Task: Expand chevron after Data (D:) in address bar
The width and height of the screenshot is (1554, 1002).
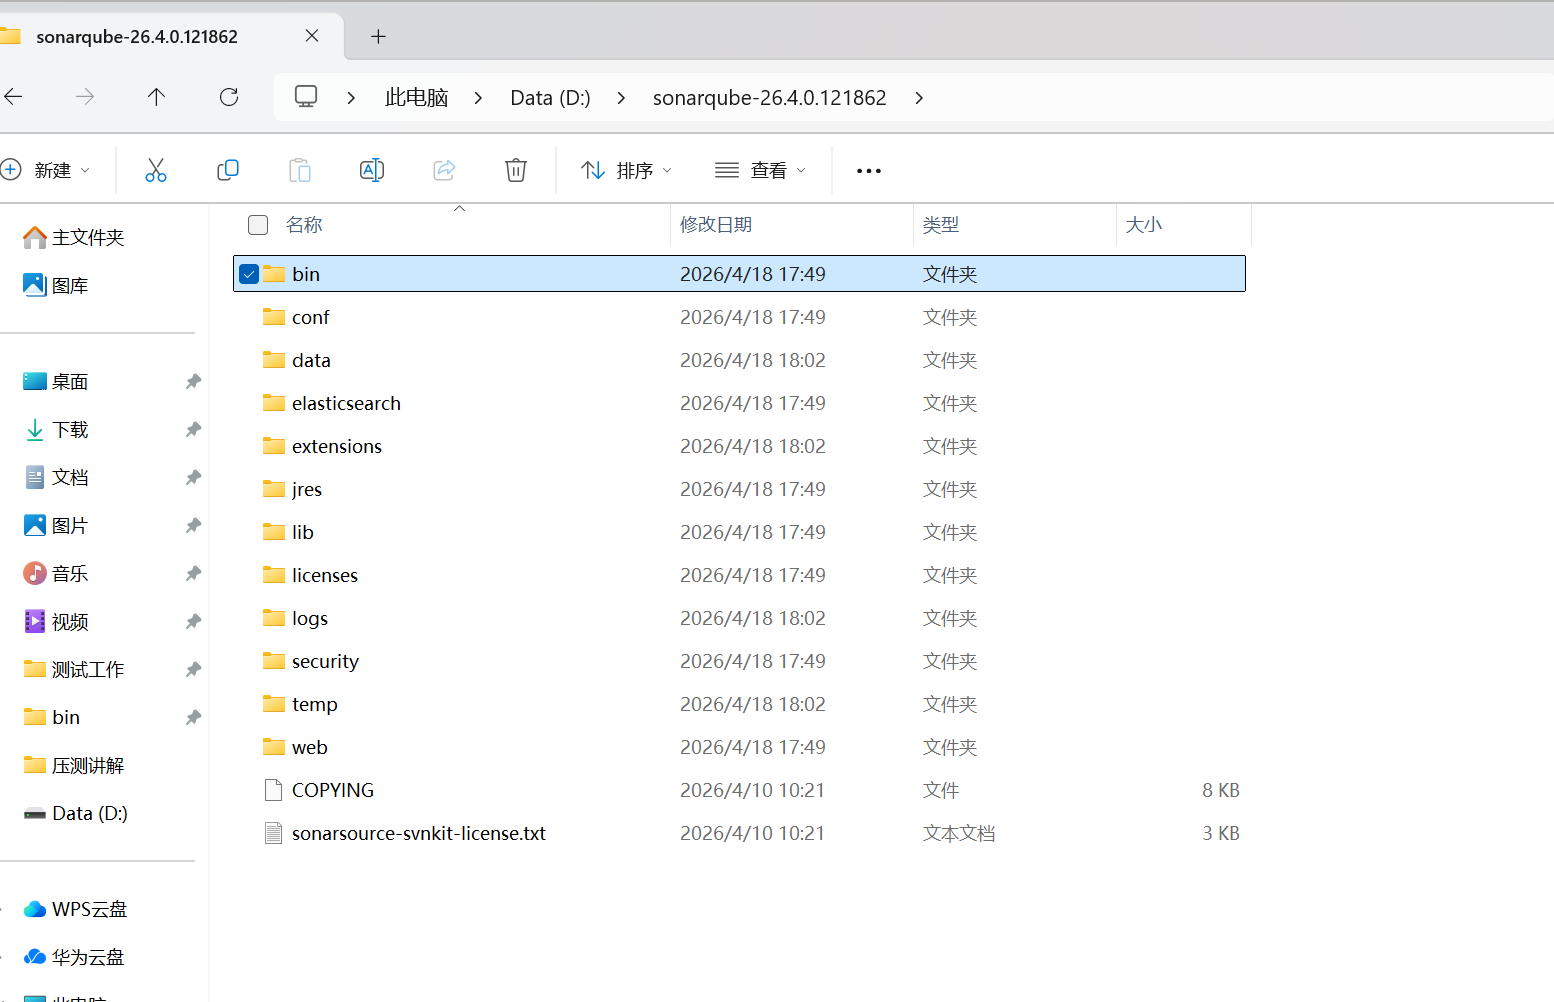Action: click(621, 97)
